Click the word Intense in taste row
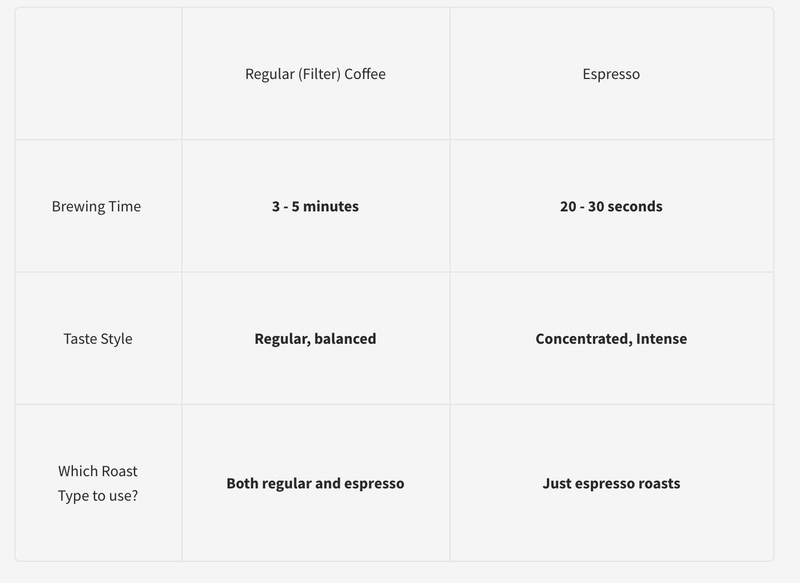 pos(662,339)
